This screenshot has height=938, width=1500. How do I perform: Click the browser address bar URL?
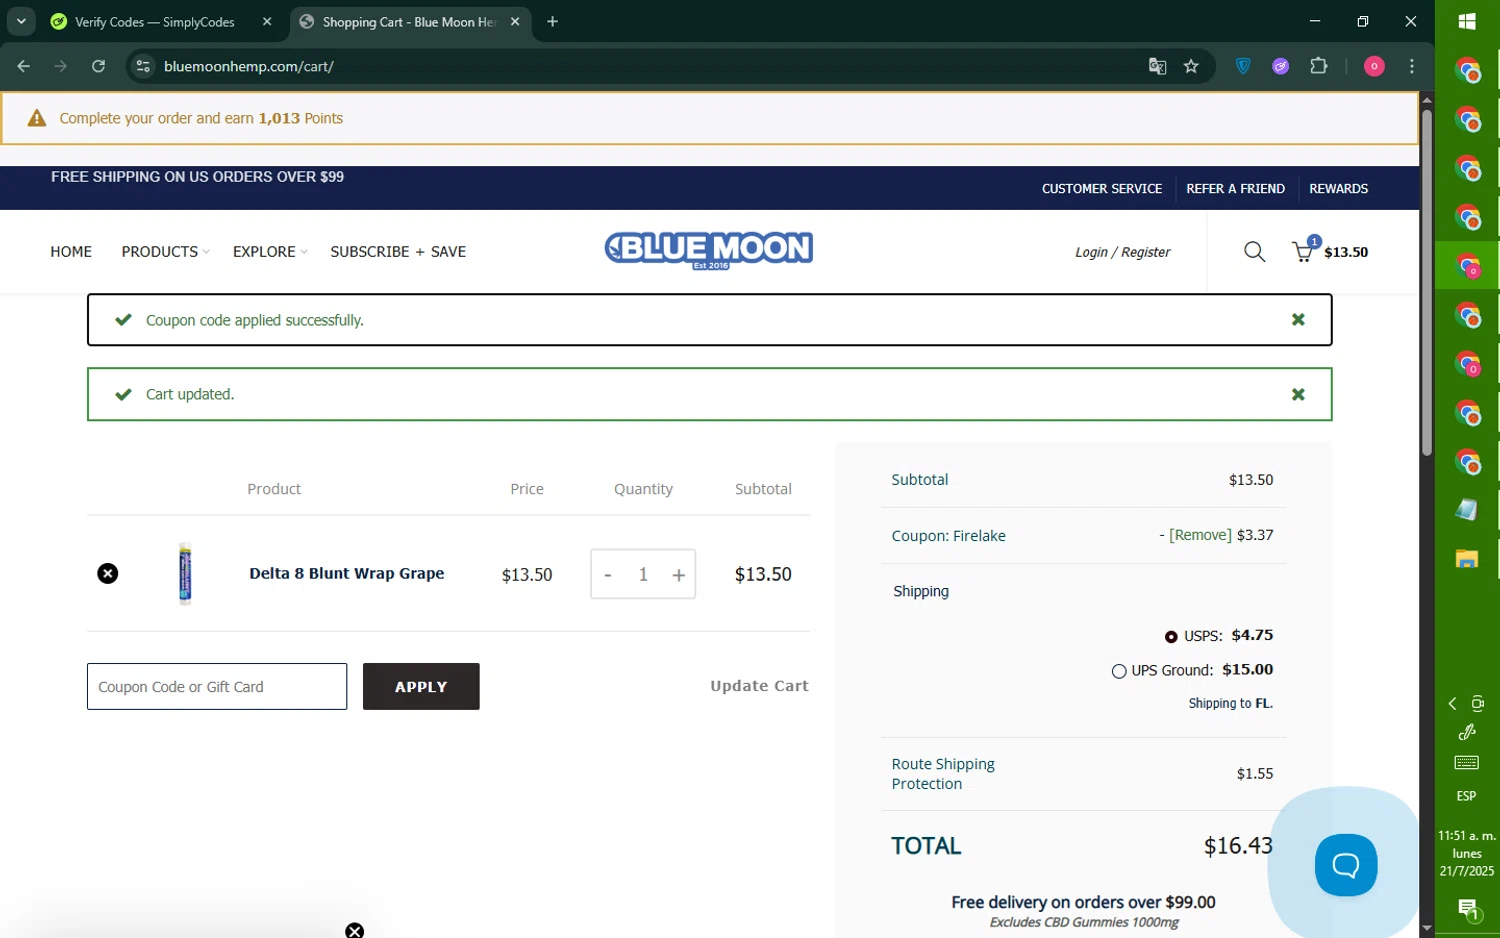[x=249, y=66]
